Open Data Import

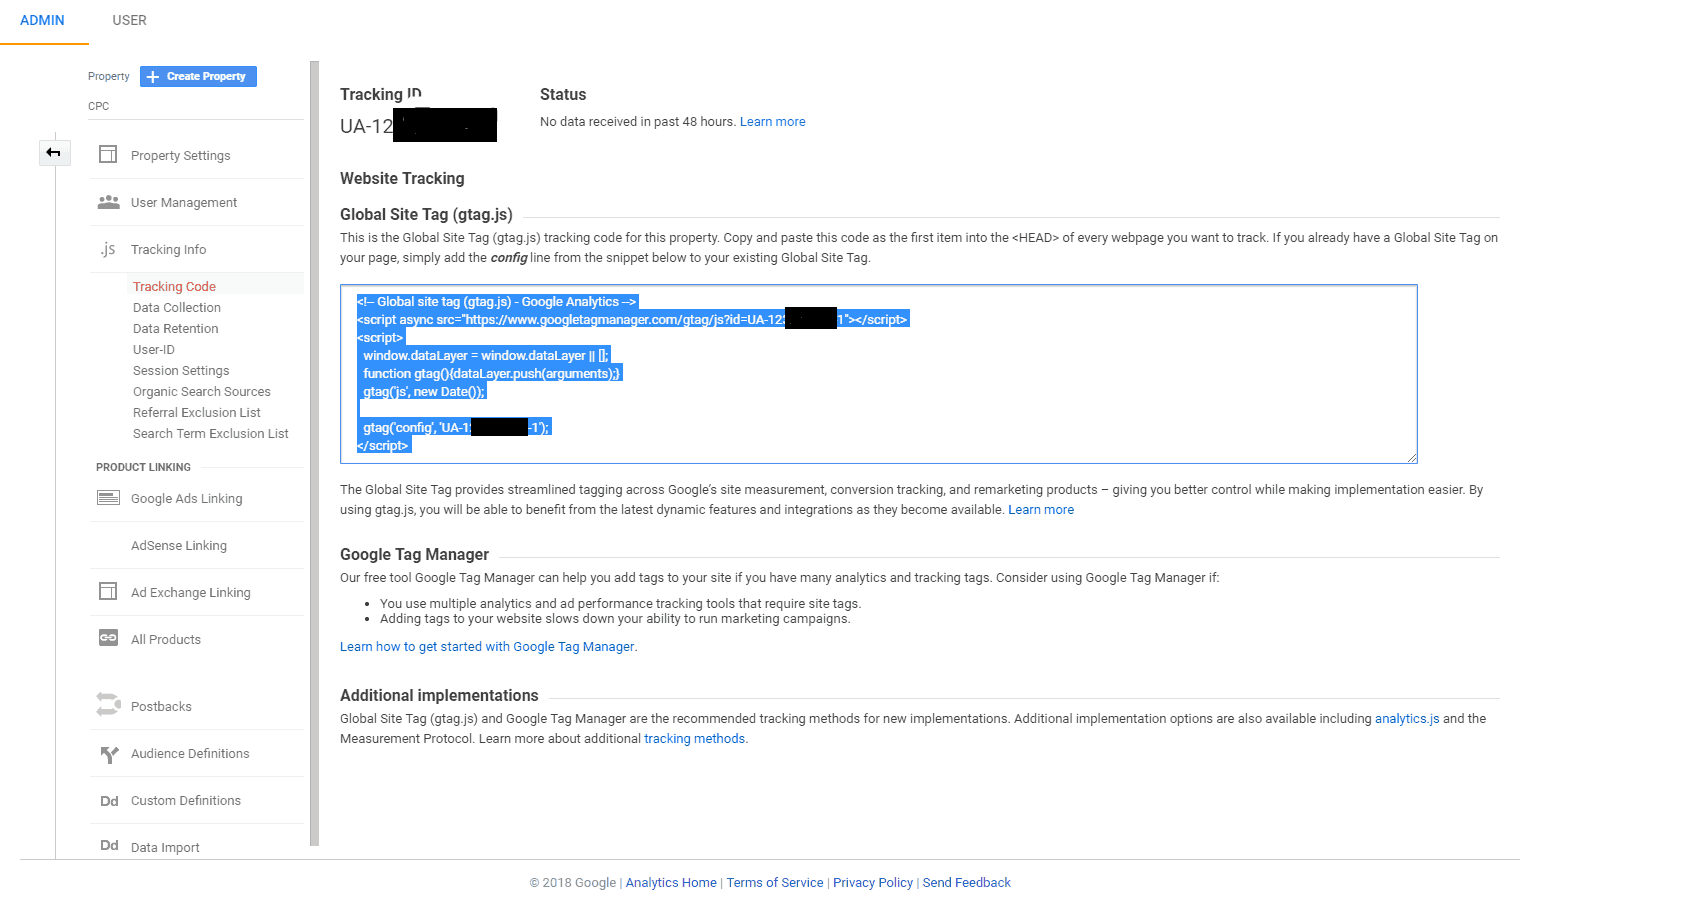click(165, 848)
